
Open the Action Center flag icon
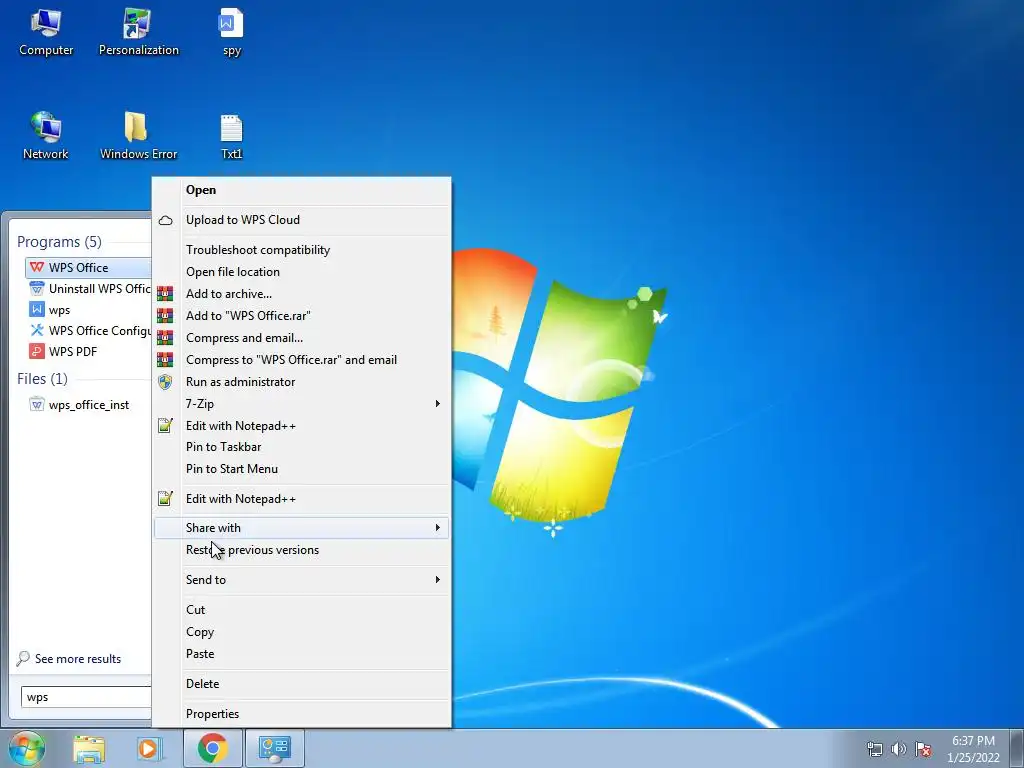[923, 749]
